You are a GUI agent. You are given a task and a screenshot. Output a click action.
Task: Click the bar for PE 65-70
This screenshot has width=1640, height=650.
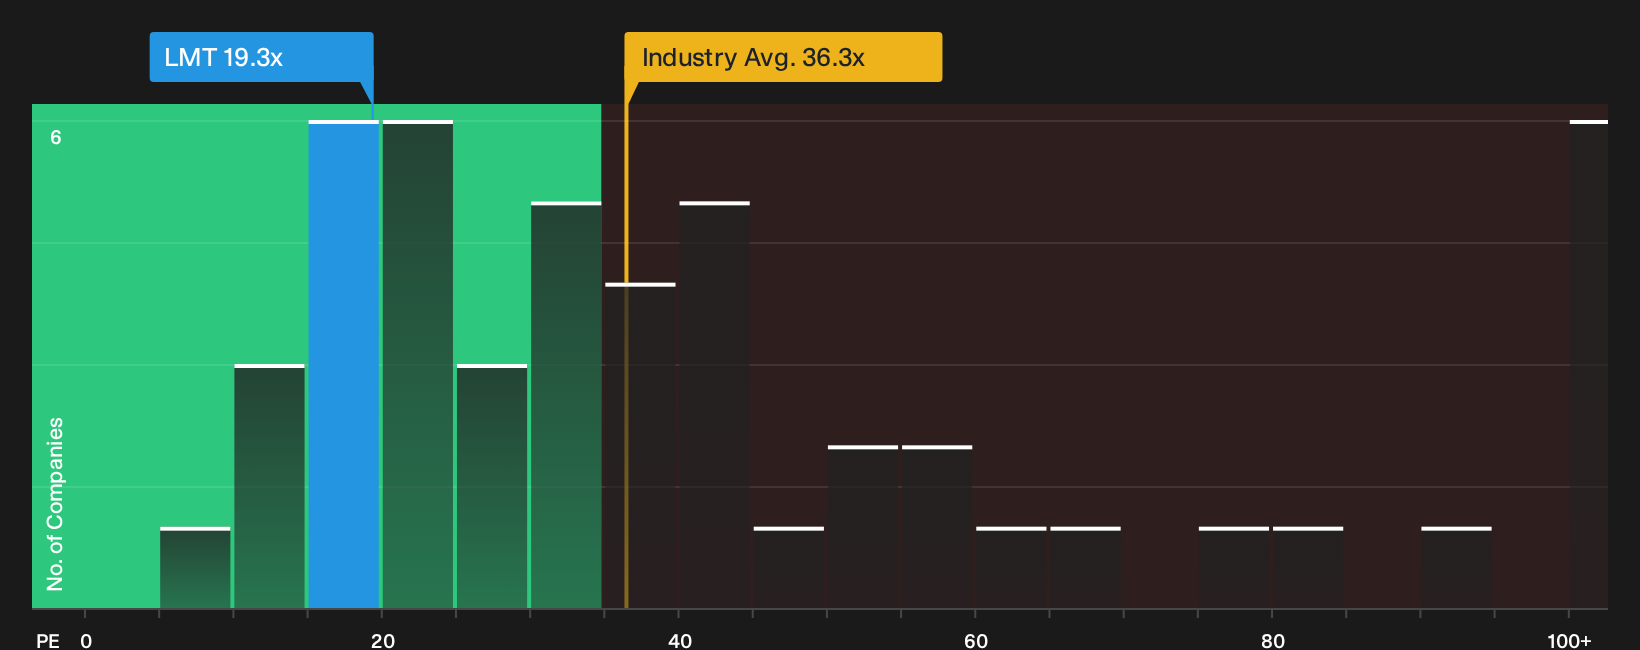[x=1085, y=567]
